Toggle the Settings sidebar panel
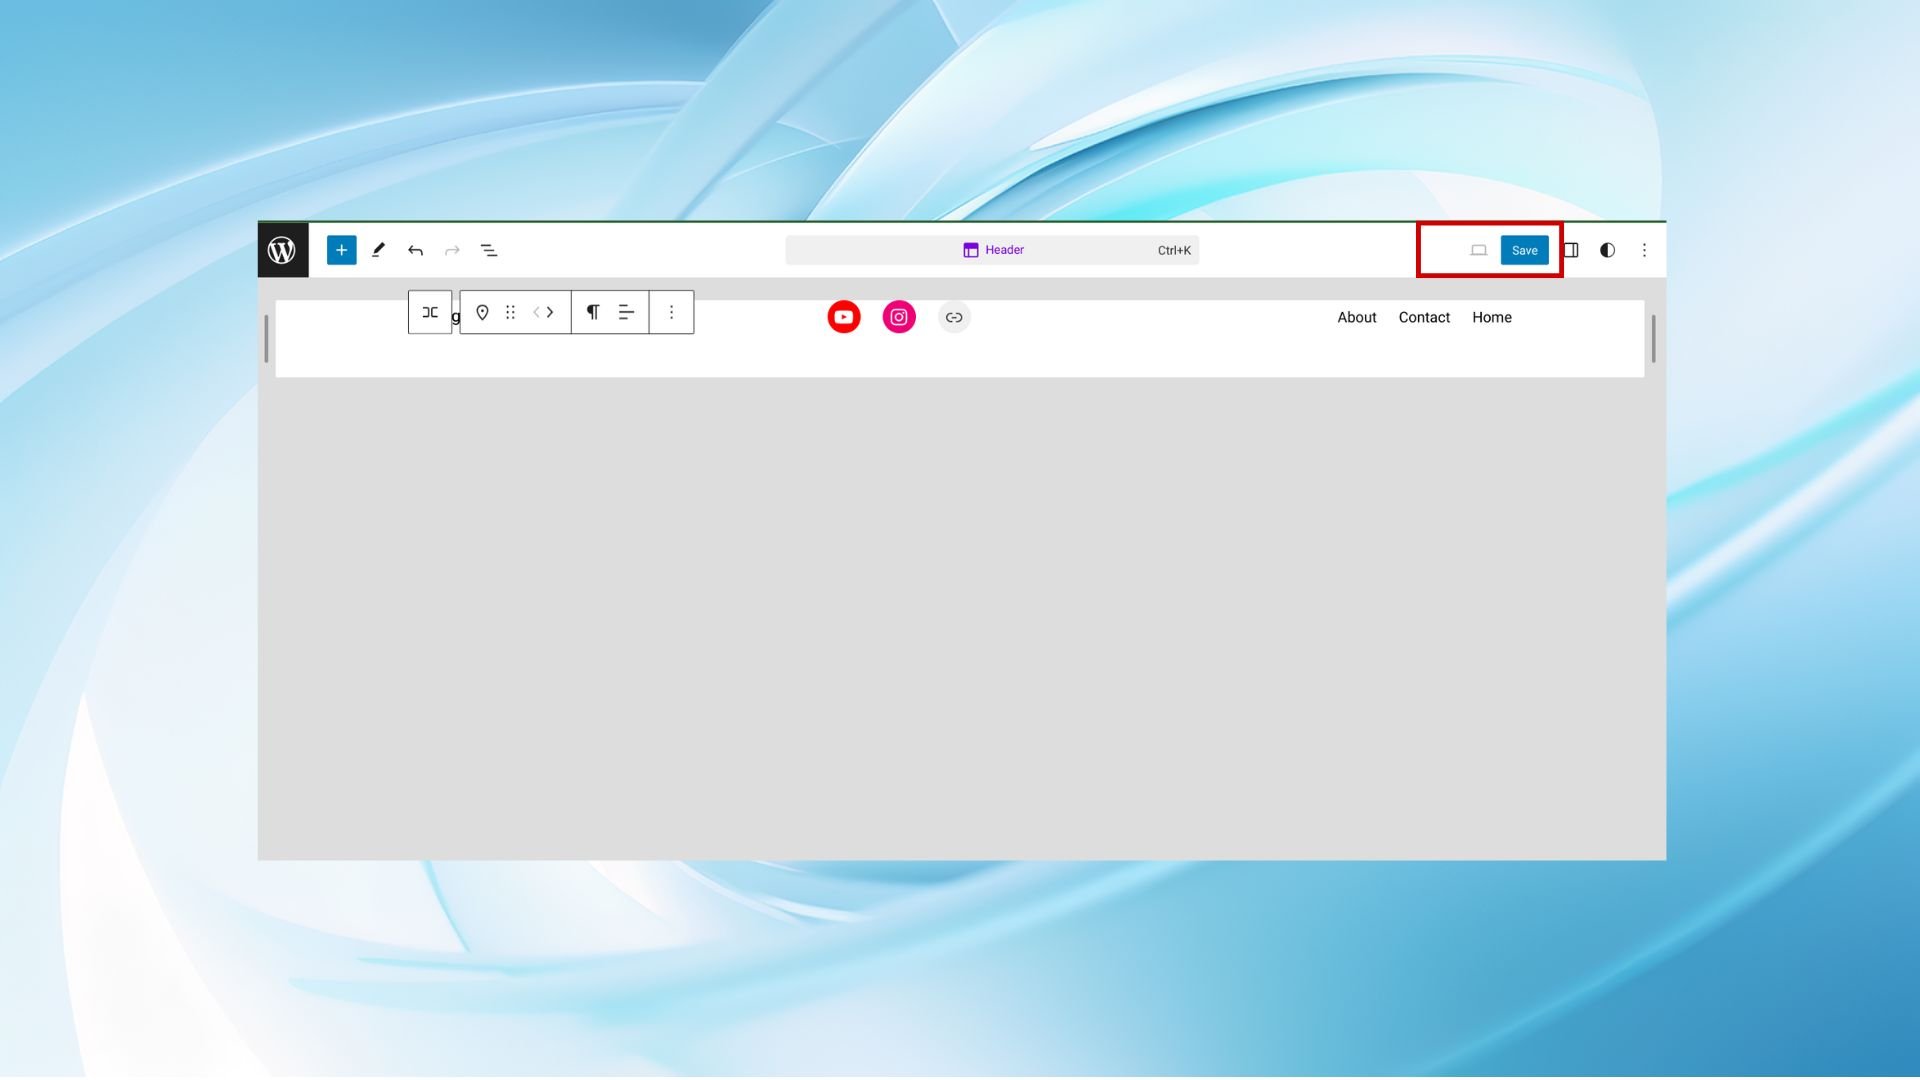The image size is (1920, 1080). point(1571,250)
